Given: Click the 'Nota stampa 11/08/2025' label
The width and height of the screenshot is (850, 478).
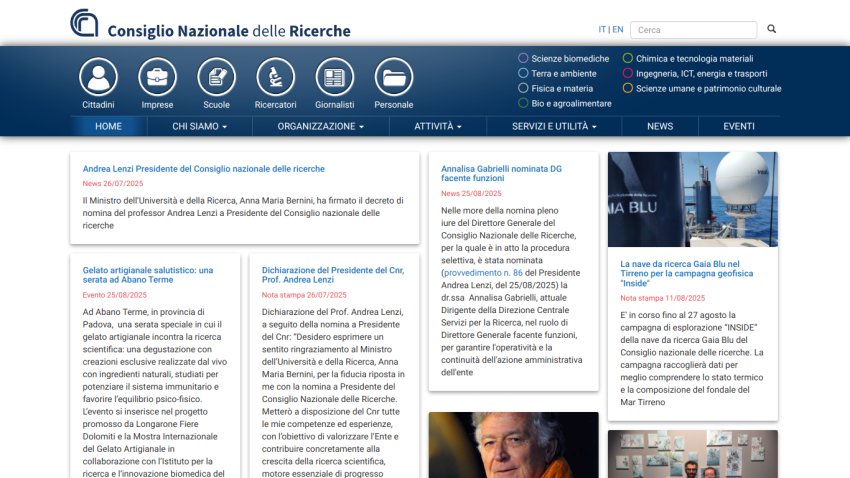Looking at the screenshot, I should click(x=662, y=298).
